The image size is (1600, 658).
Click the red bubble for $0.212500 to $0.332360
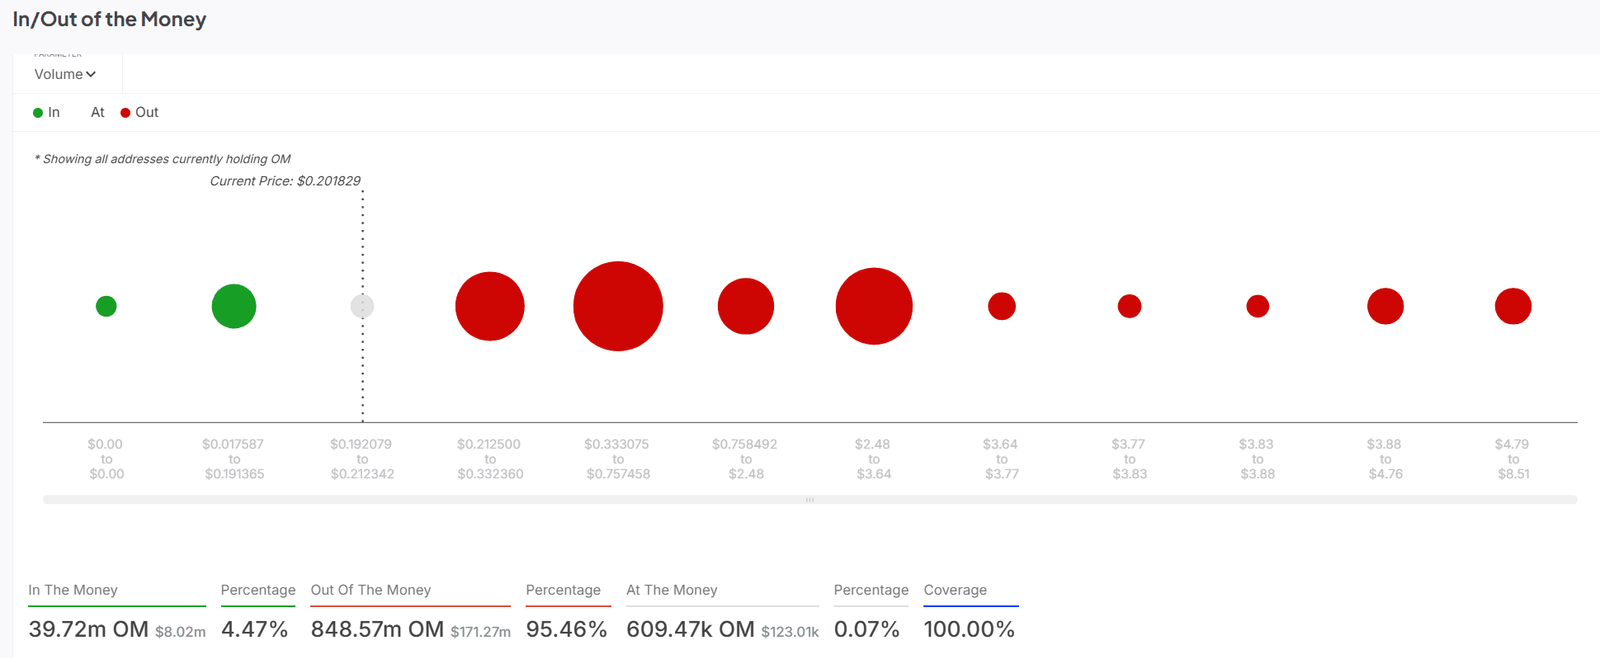coord(490,306)
